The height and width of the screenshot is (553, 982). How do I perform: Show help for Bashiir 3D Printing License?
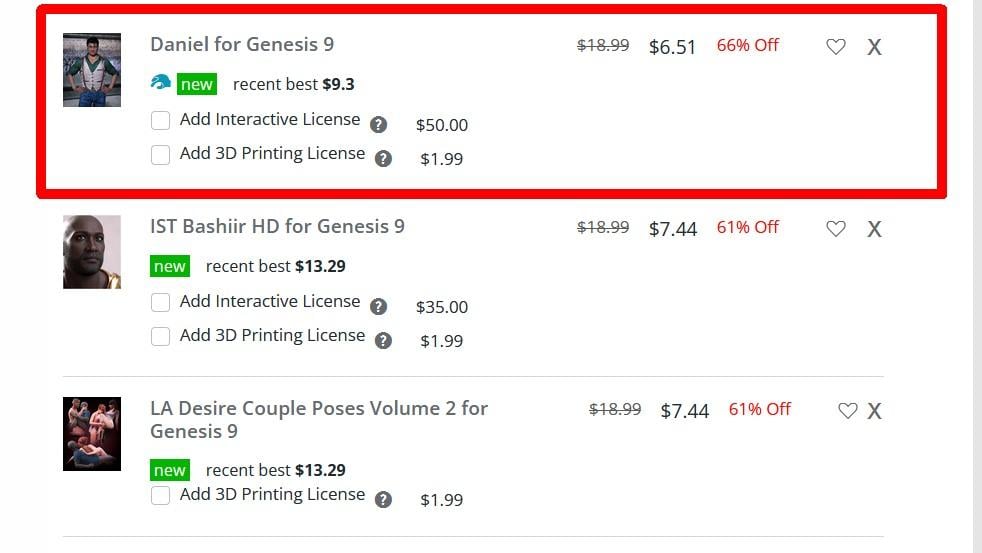(x=383, y=340)
